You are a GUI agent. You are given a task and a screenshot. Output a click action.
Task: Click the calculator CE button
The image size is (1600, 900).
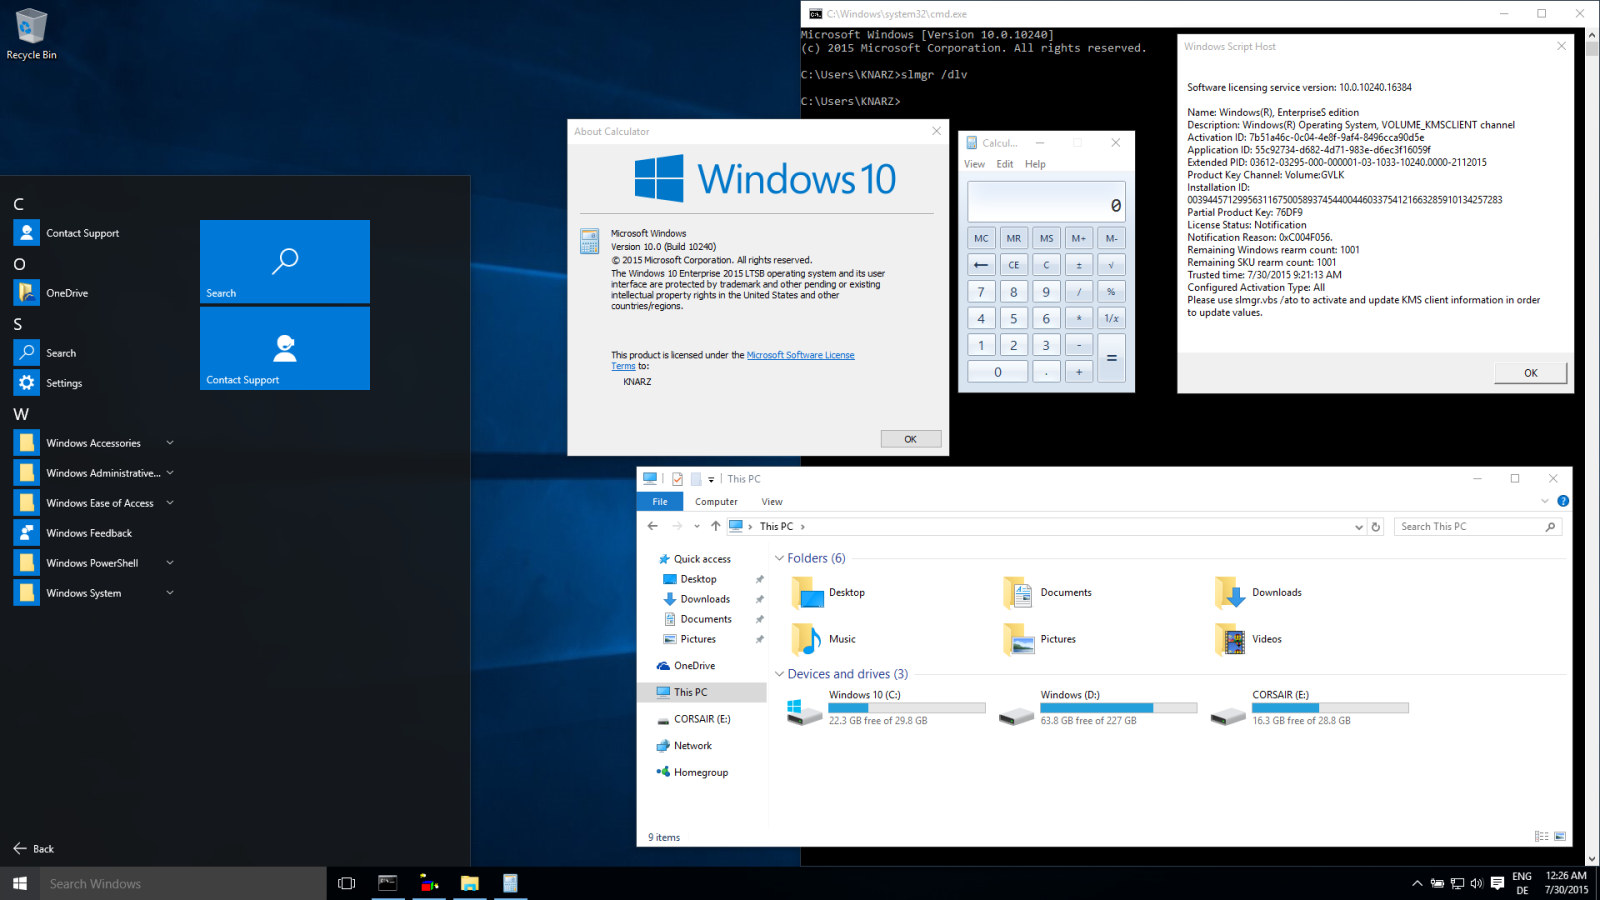[x=1014, y=265]
